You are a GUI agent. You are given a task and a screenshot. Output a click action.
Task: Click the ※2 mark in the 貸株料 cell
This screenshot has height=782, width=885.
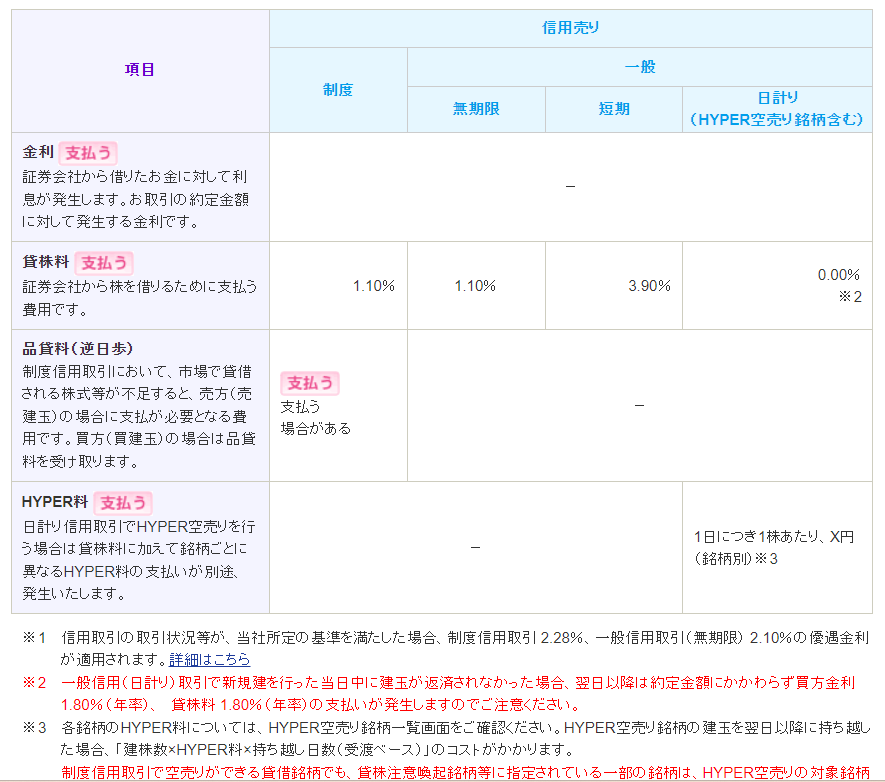coord(850,297)
